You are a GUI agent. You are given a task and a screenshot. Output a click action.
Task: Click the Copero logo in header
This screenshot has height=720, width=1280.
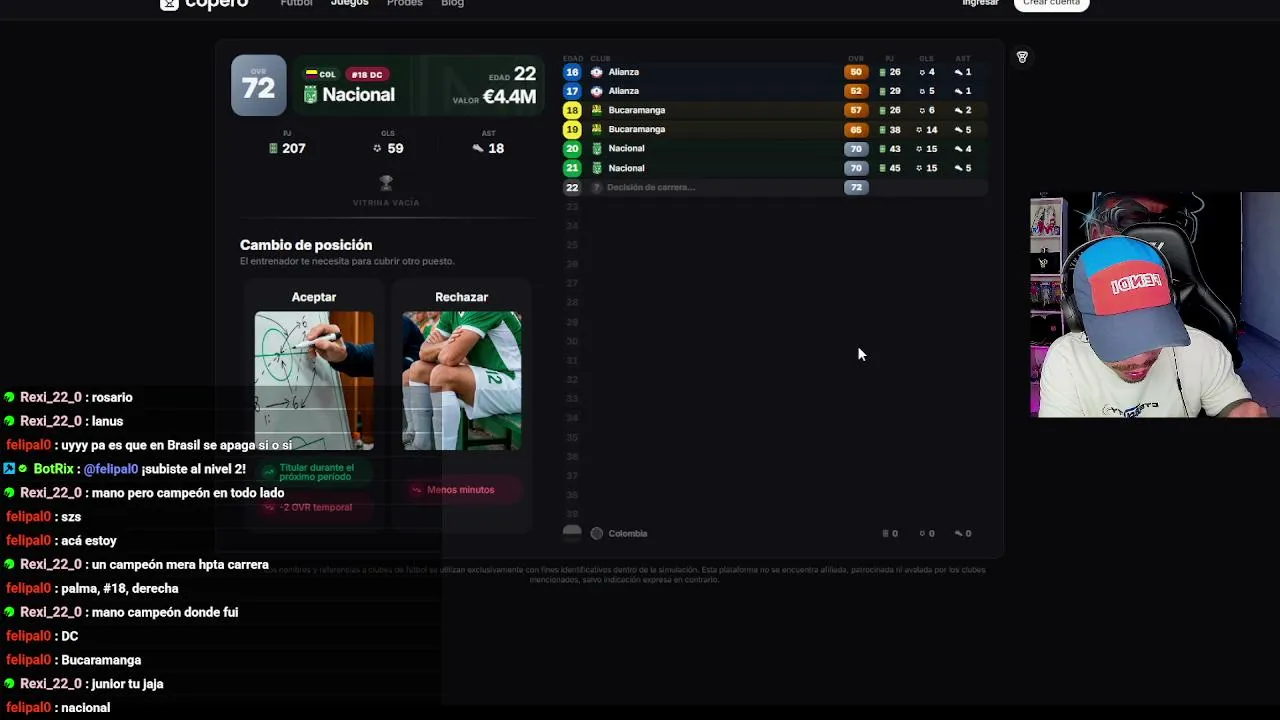(204, 4)
